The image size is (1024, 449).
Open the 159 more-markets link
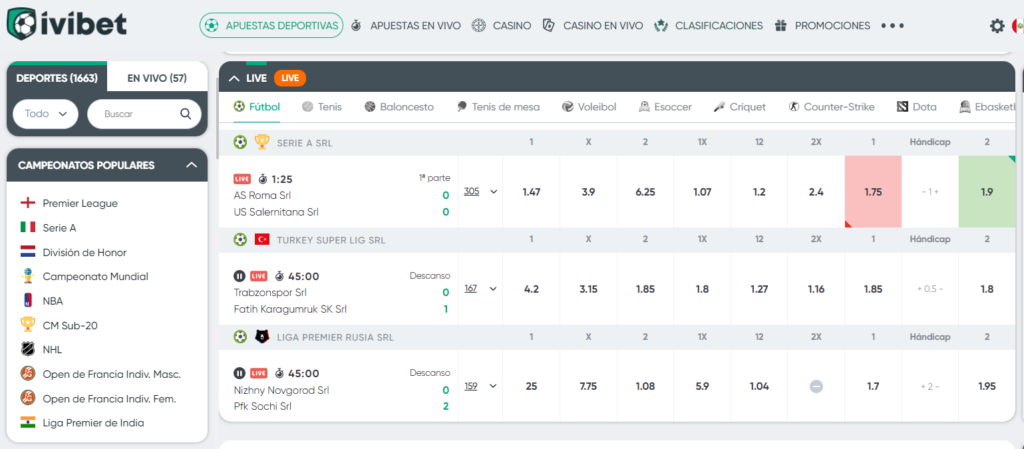coord(471,386)
